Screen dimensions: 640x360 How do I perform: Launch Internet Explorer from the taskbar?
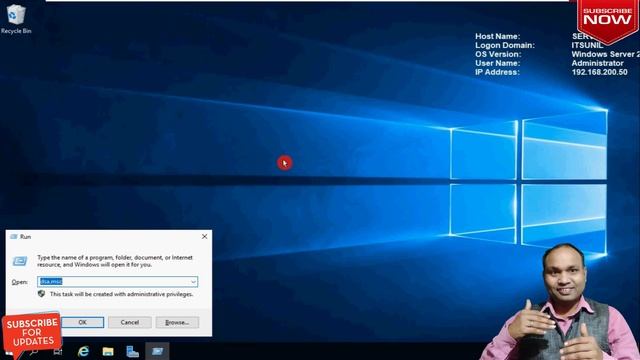coord(84,351)
